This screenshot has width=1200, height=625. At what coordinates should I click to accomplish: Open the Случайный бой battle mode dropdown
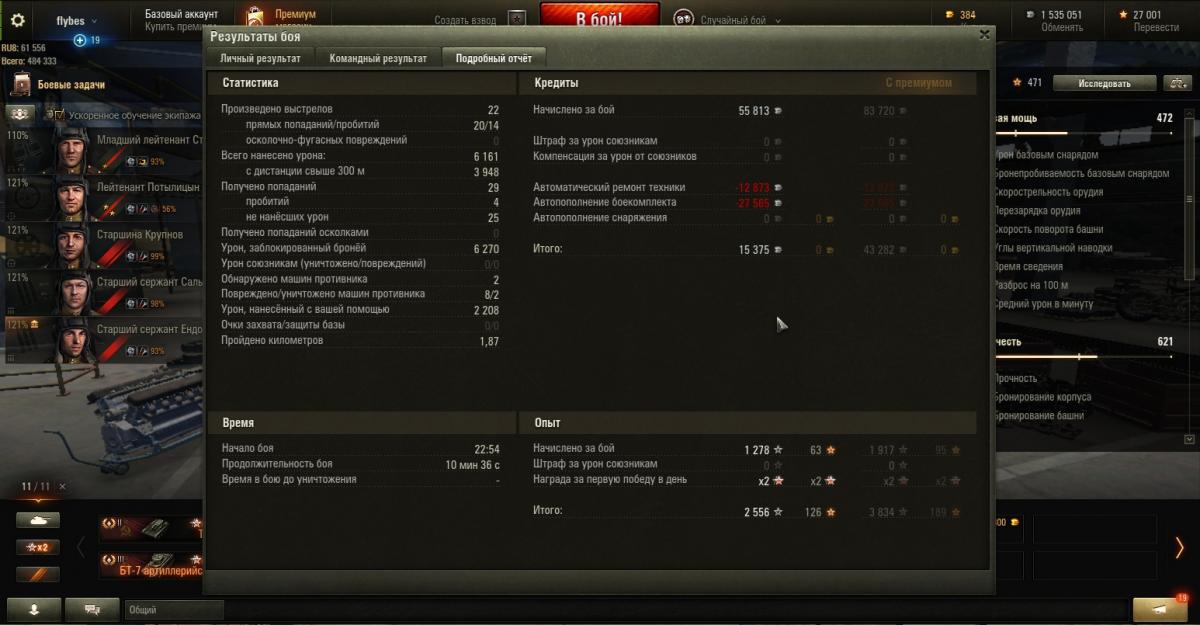727,19
